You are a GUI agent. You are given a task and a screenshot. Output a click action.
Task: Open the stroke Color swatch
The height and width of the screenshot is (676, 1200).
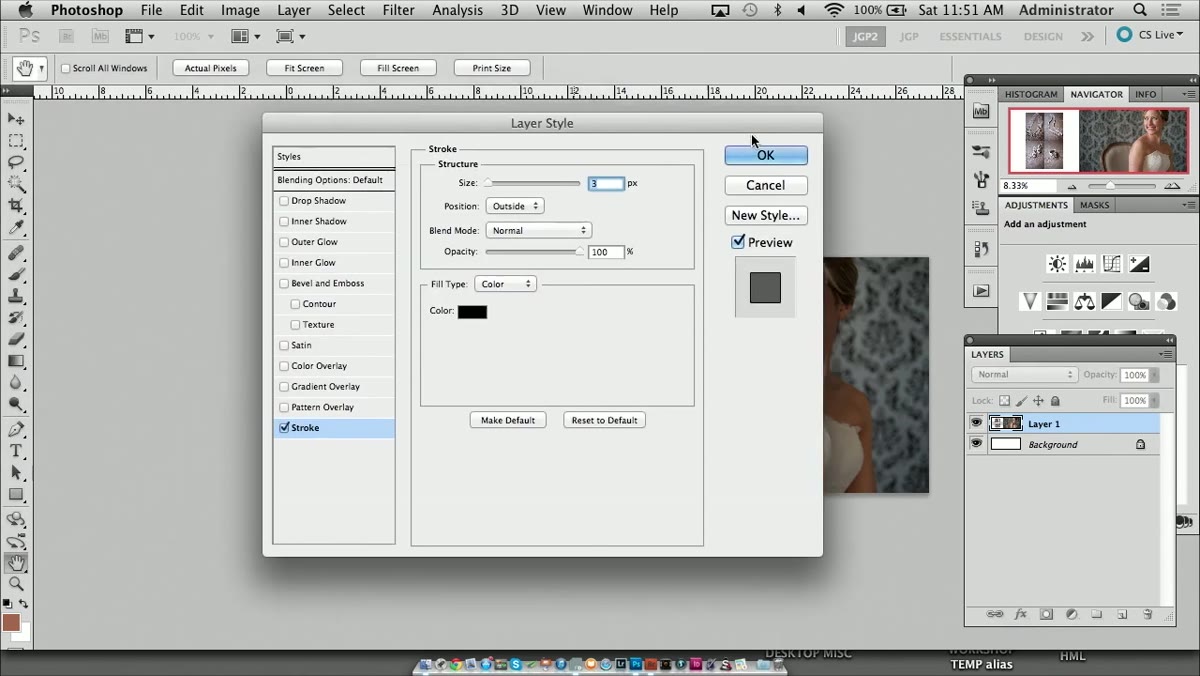[472, 312]
